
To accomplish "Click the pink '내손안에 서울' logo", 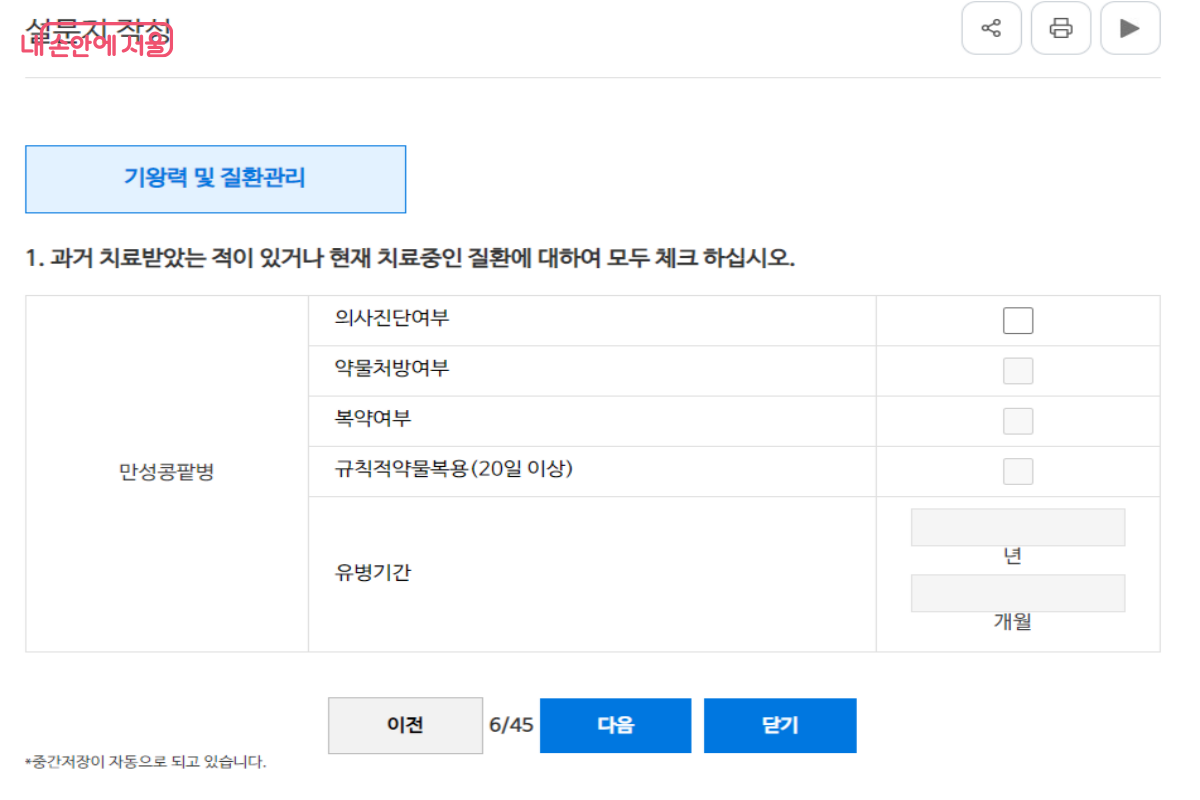I will [97, 43].
